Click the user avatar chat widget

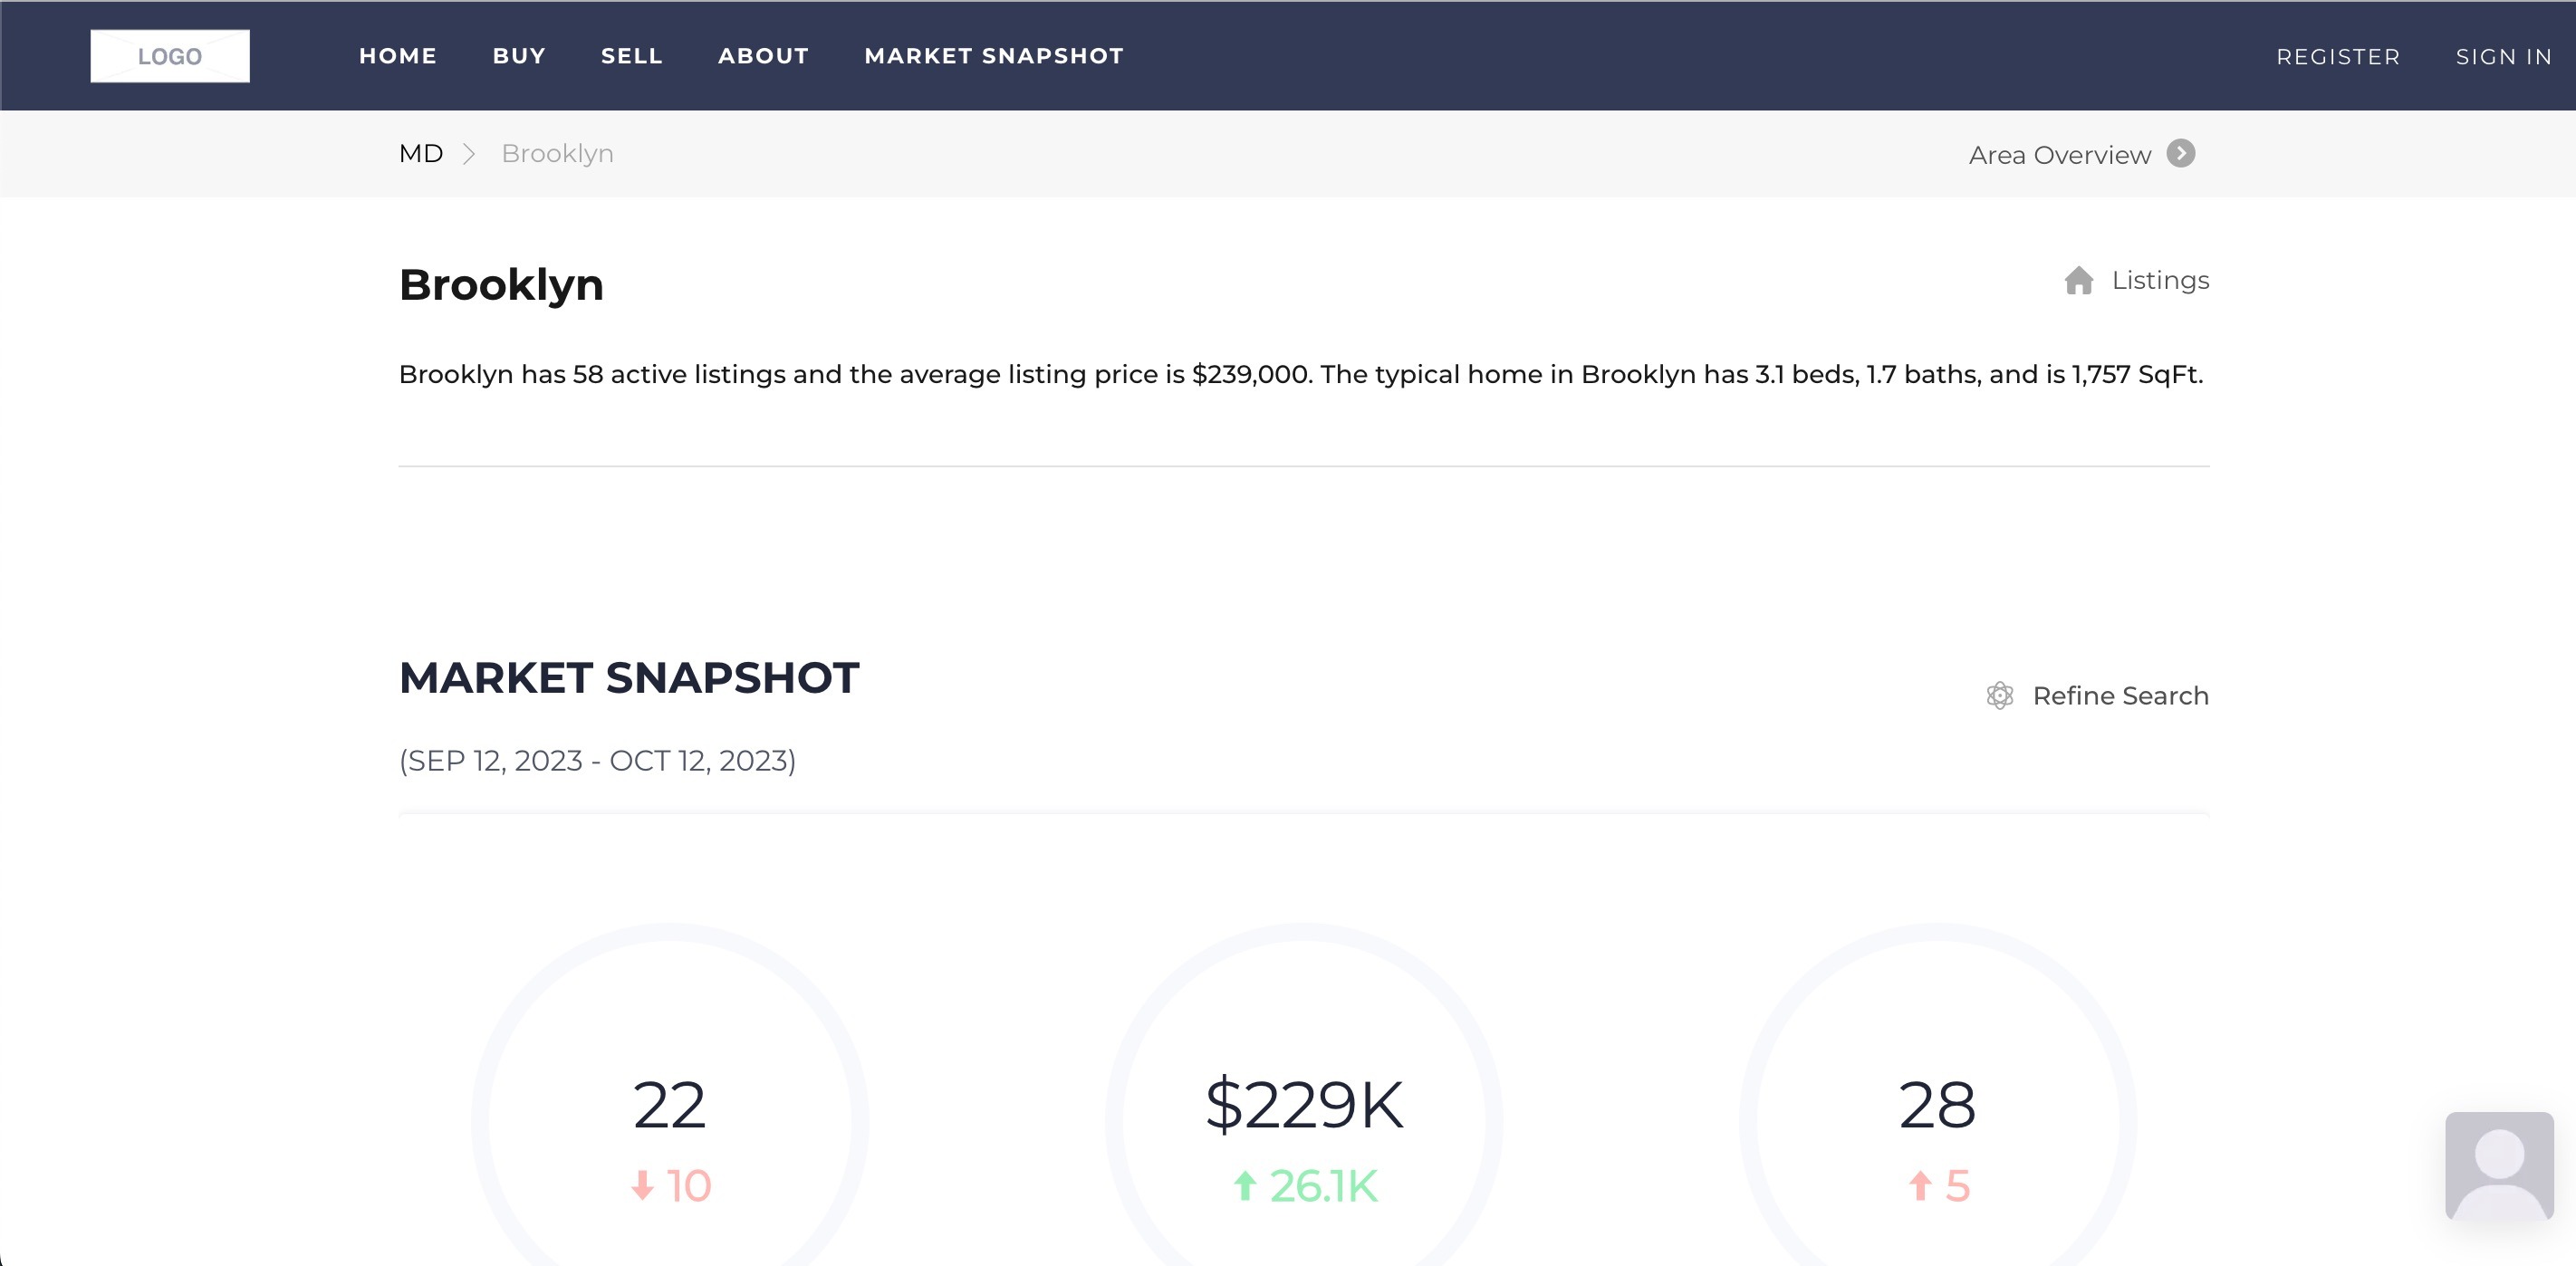2499,1165
